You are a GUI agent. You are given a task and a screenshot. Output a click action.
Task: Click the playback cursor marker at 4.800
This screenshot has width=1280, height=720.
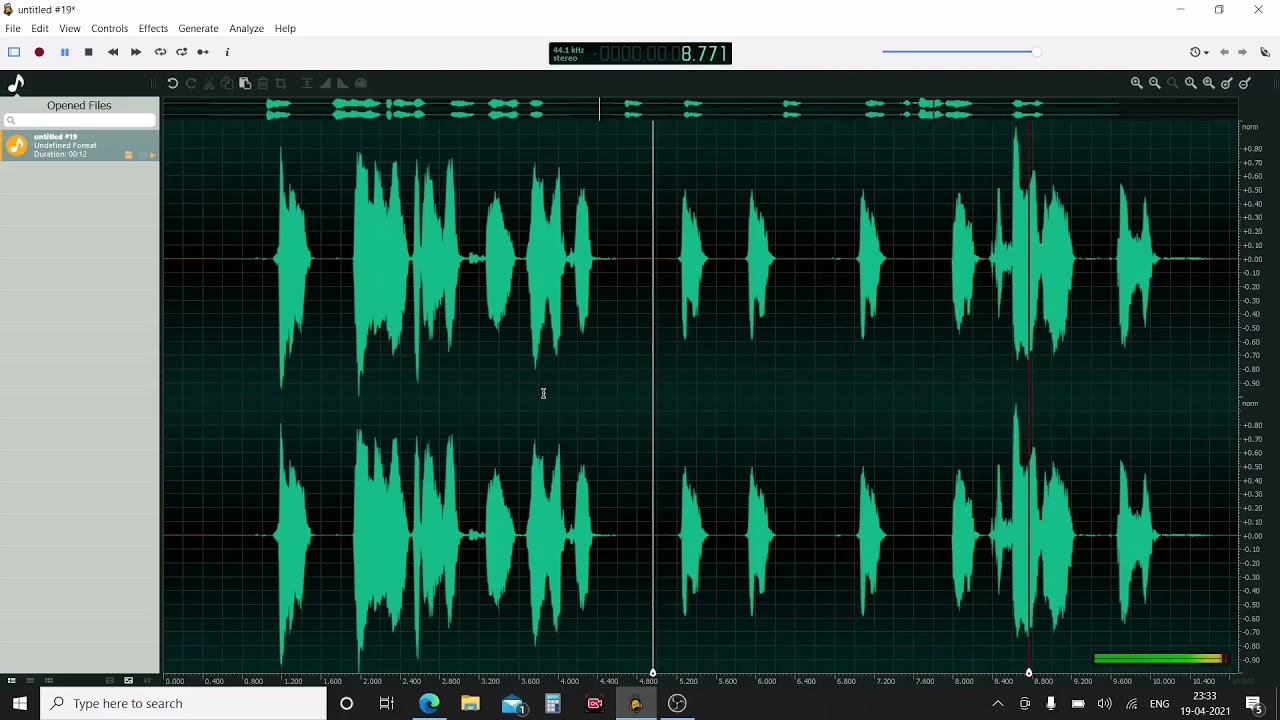click(653, 673)
